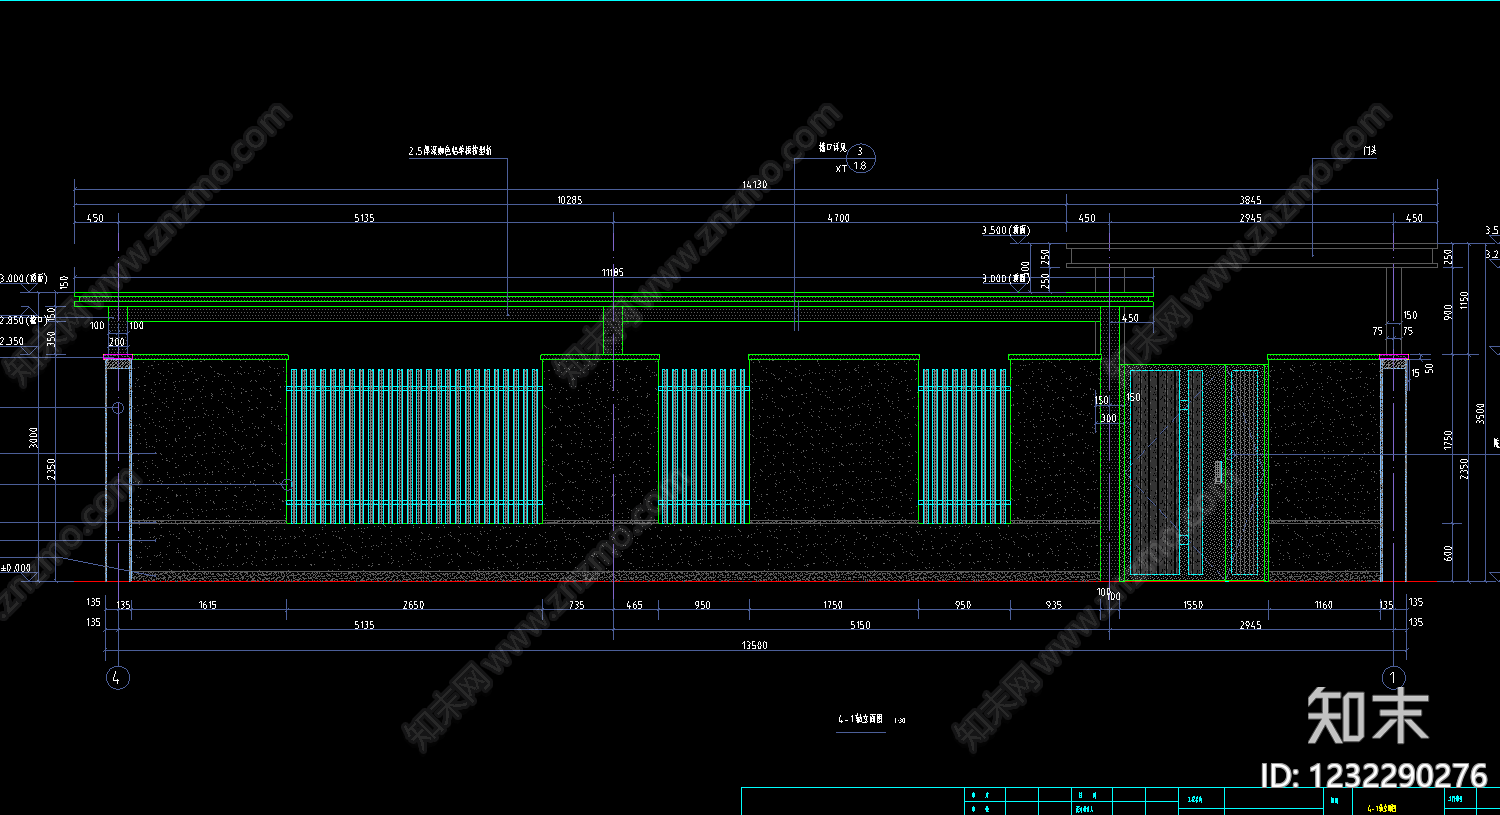Select axis bubble number 4
1500x815 pixels.
(x=118, y=678)
